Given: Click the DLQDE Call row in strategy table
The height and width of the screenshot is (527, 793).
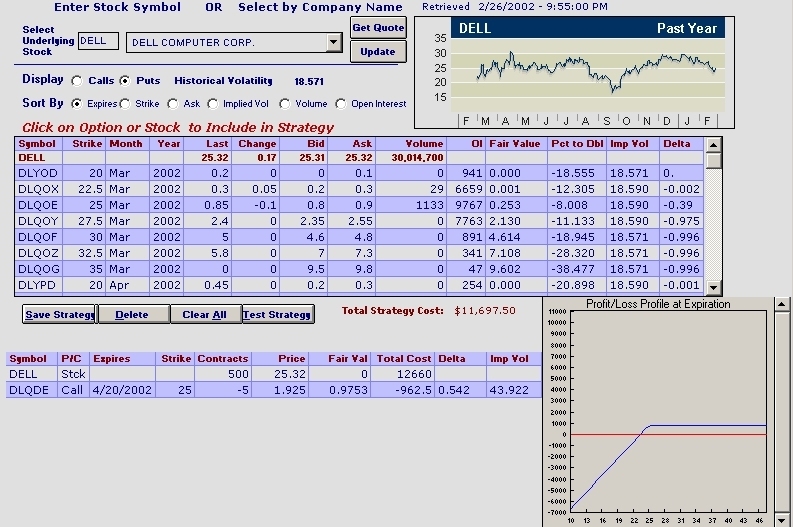Looking at the screenshot, I should pos(274,390).
